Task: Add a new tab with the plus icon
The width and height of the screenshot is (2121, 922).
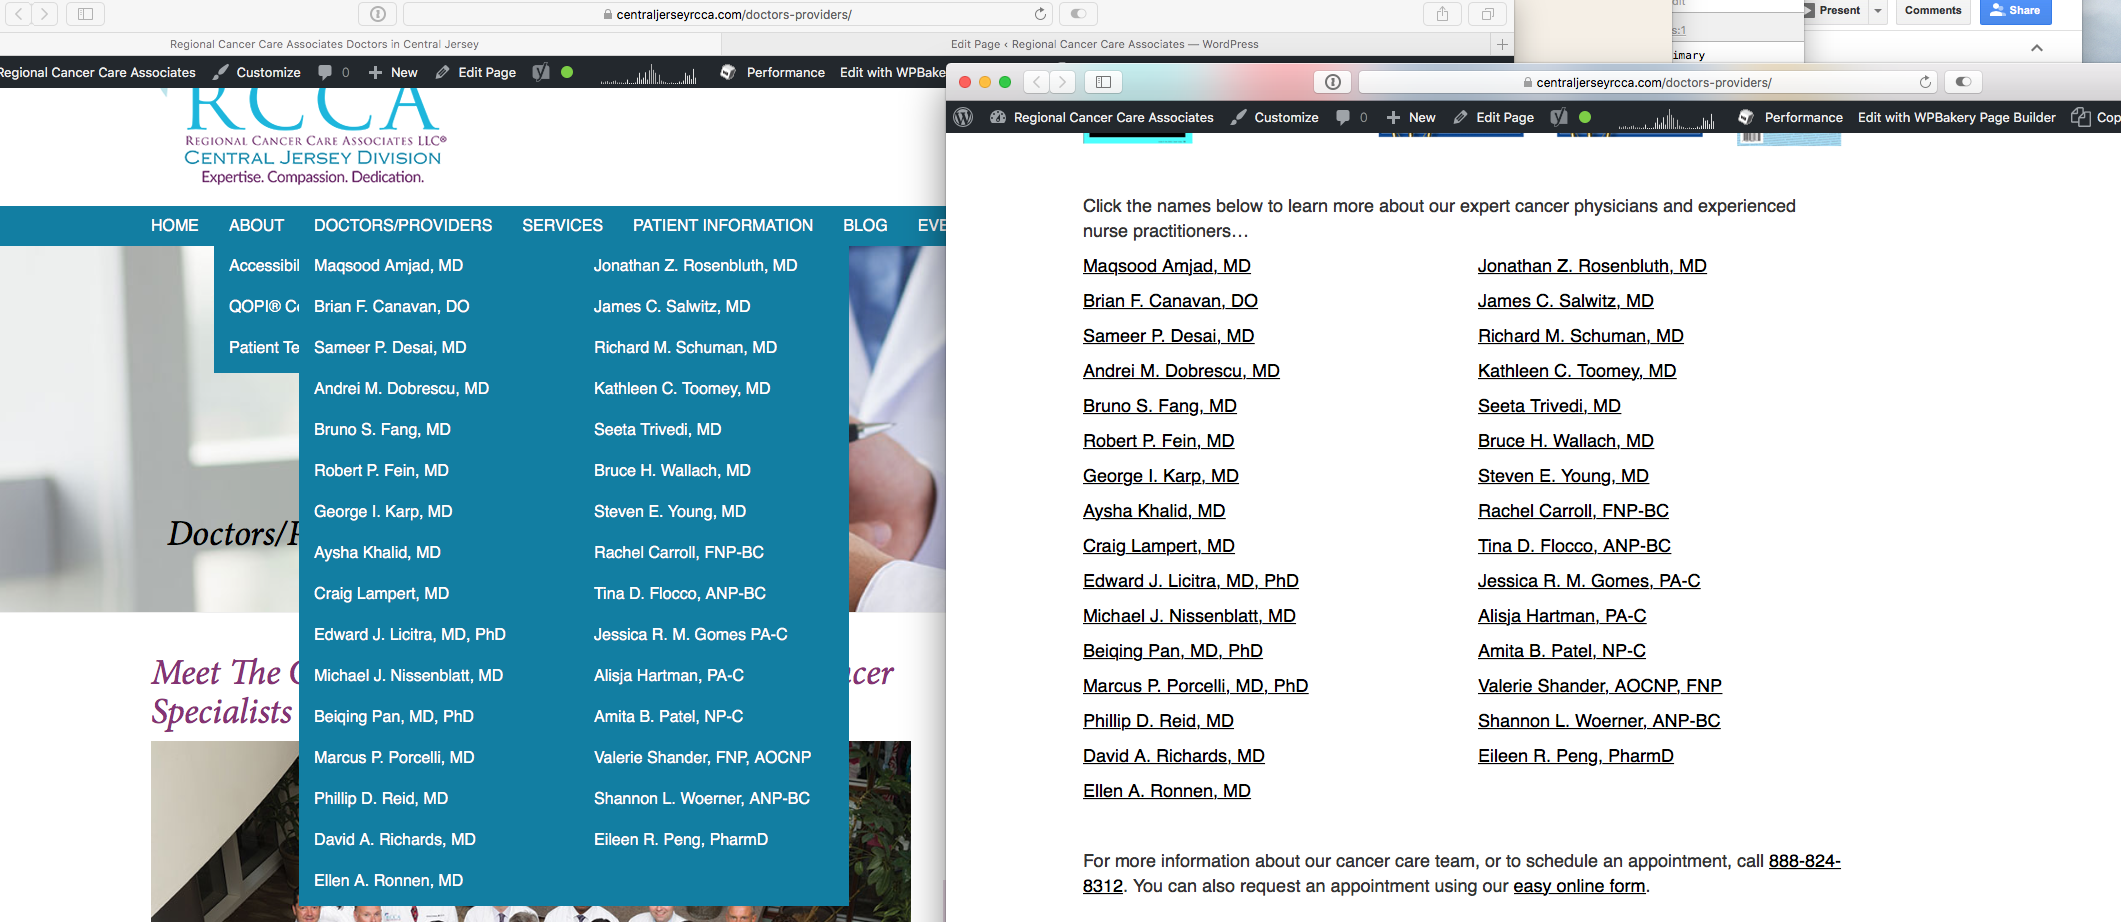Action: click(1501, 44)
